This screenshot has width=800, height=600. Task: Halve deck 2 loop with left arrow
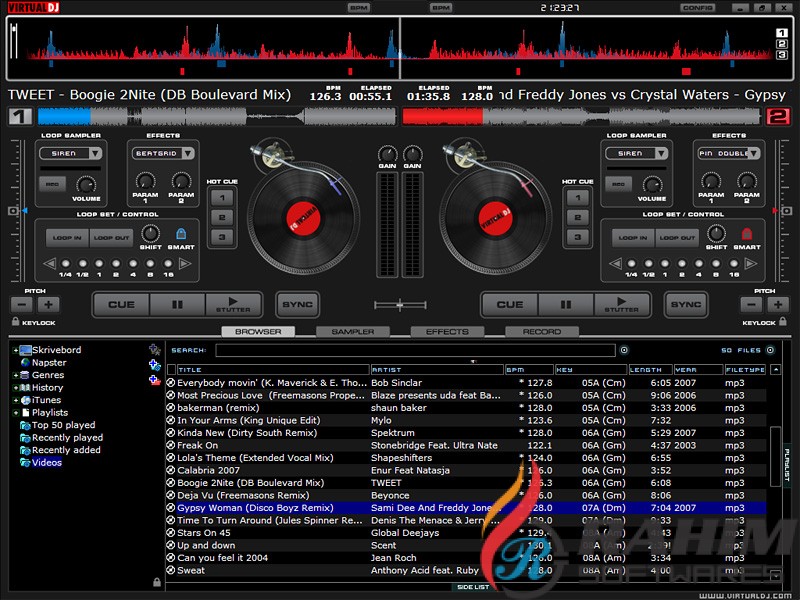(615, 264)
